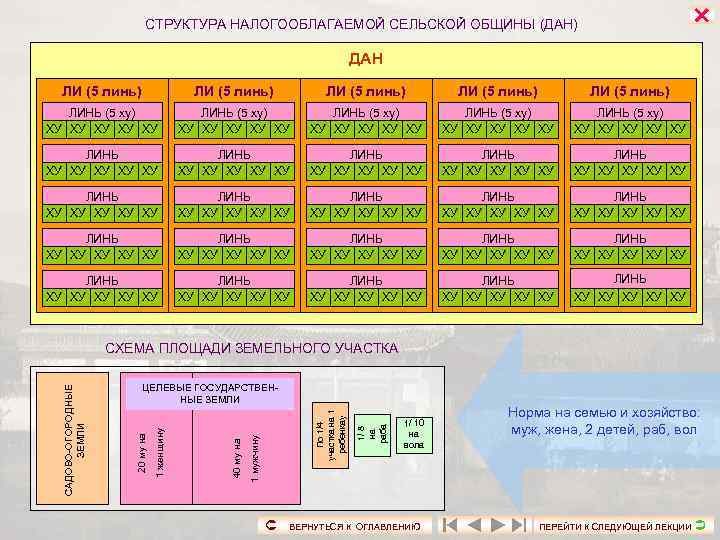Image resolution: width=720 pixels, height=540 pixels.
Task: Select the 40 му на 1 мужчину block
Action: 247,457
